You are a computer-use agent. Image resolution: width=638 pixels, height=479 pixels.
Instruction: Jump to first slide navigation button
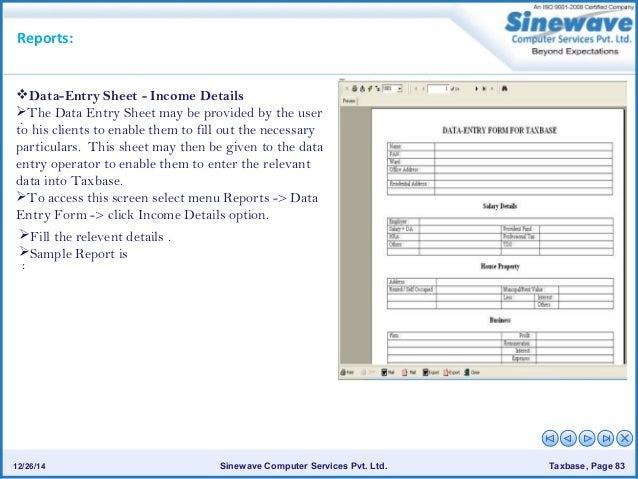coord(550,438)
